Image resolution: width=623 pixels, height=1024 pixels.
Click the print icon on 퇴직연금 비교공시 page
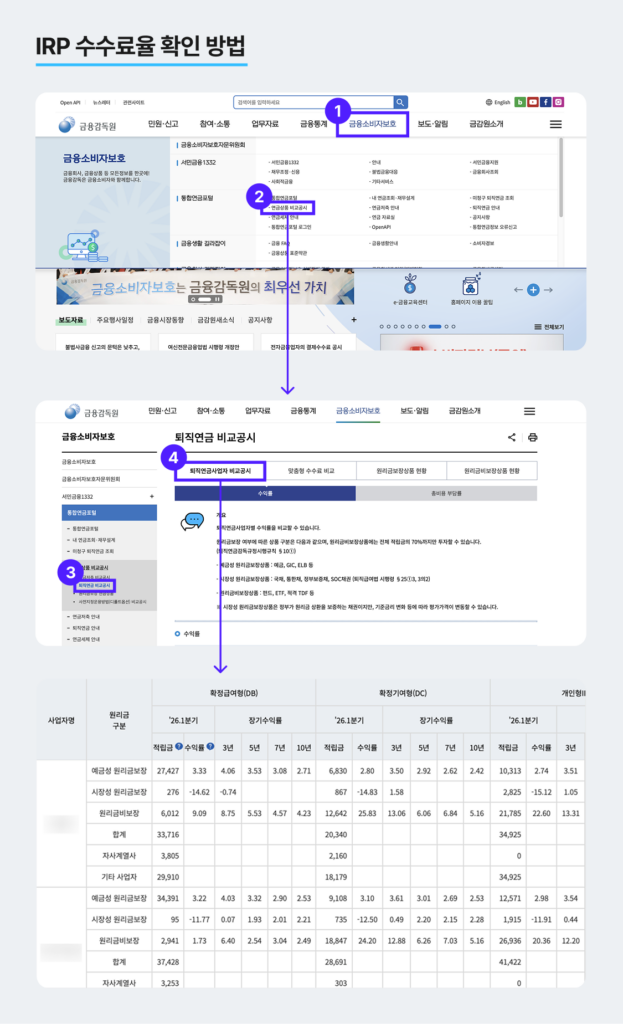(533, 437)
